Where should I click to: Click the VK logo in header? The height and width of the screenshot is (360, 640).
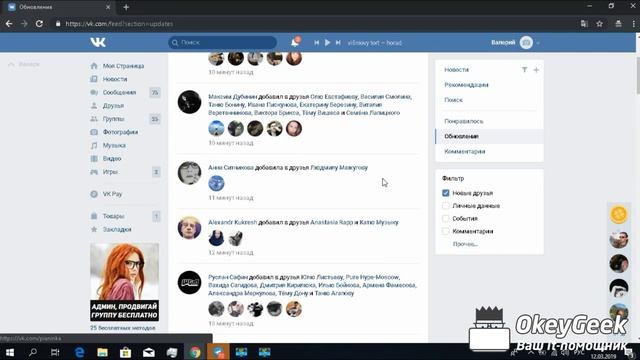pyautogui.click(x=98, y=42)
